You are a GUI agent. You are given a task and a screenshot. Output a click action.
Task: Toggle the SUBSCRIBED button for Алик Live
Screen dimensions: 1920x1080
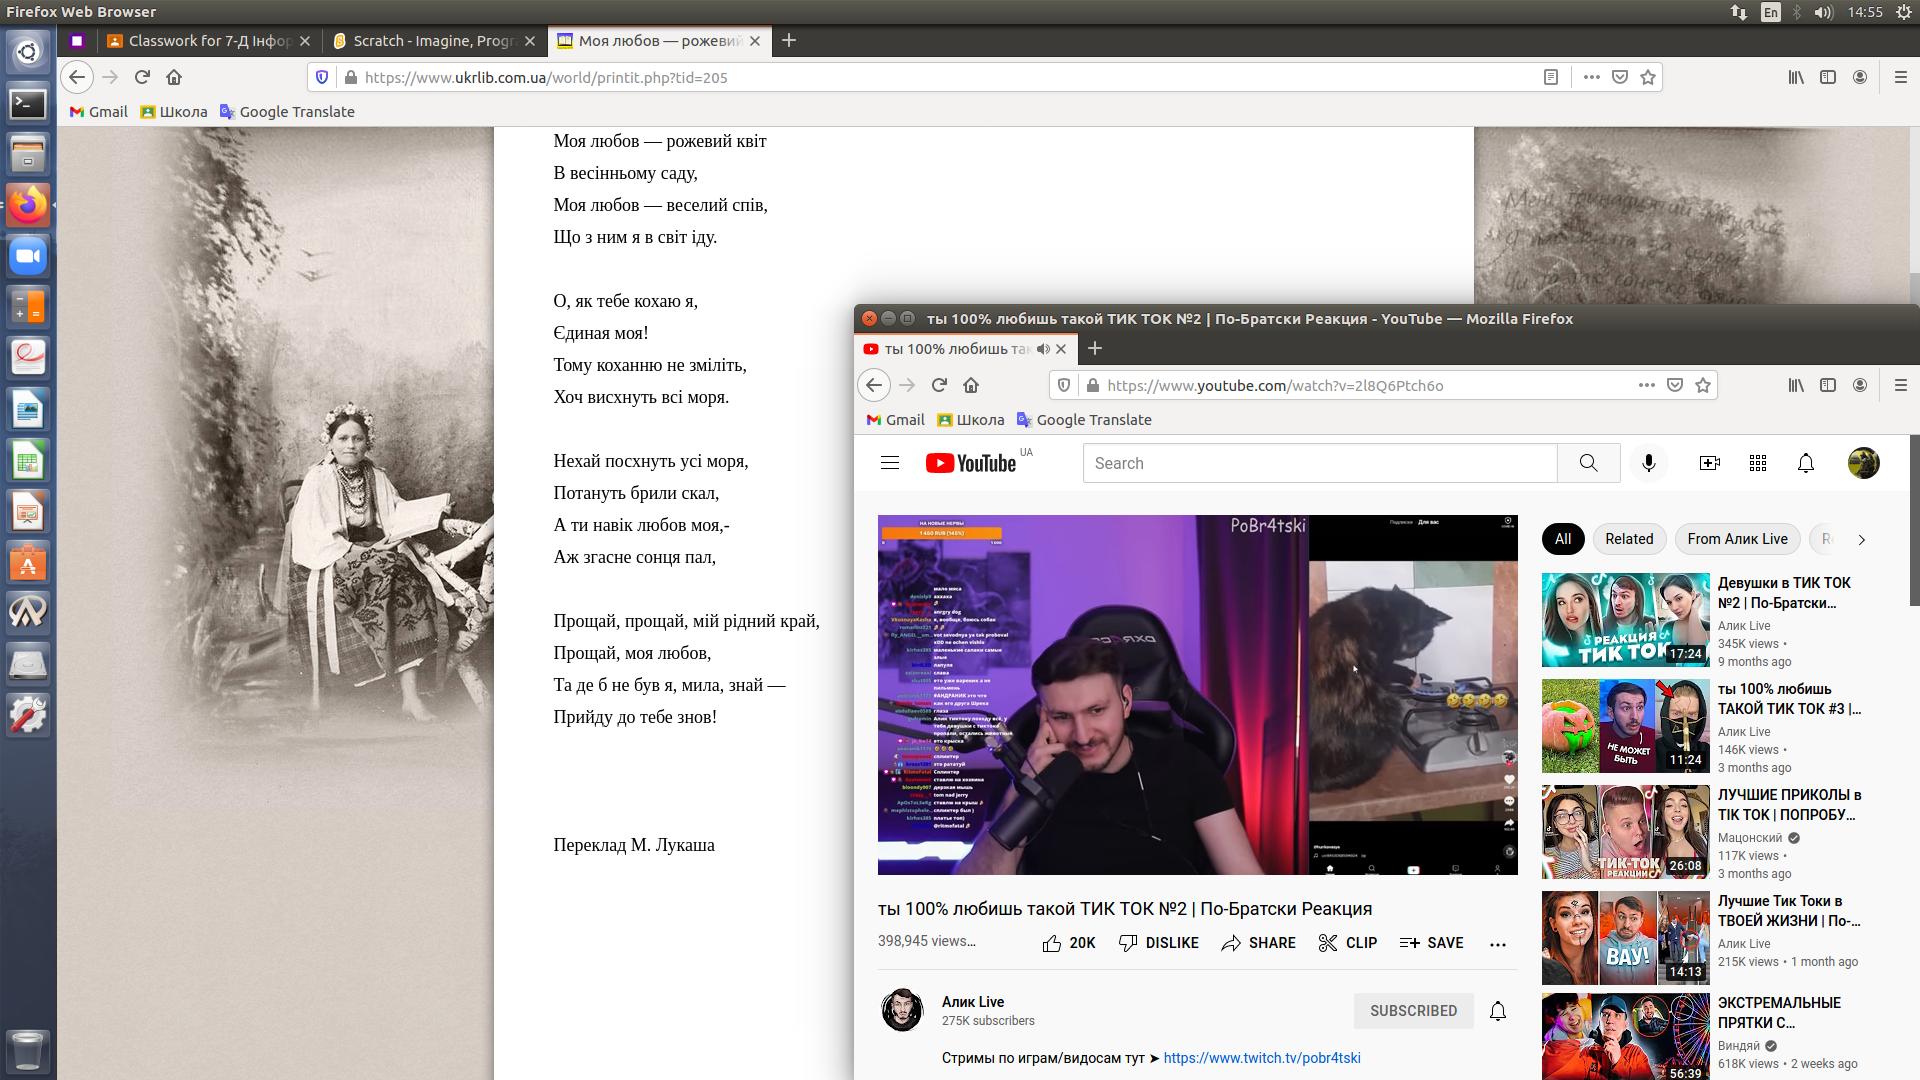1413,1011
